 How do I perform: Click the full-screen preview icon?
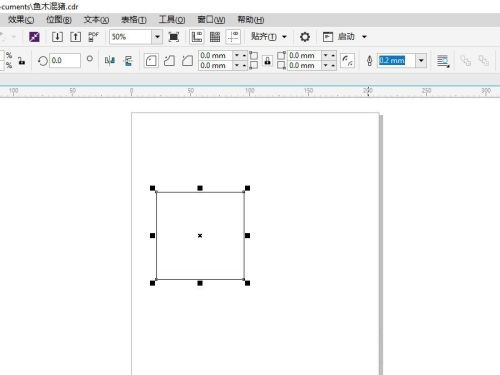point(174,37)
